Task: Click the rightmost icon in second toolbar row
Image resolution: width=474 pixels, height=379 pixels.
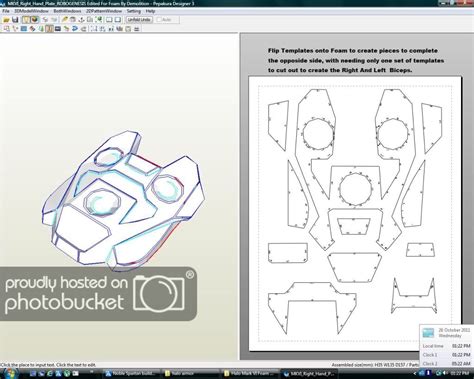Action: click(137, 29)
